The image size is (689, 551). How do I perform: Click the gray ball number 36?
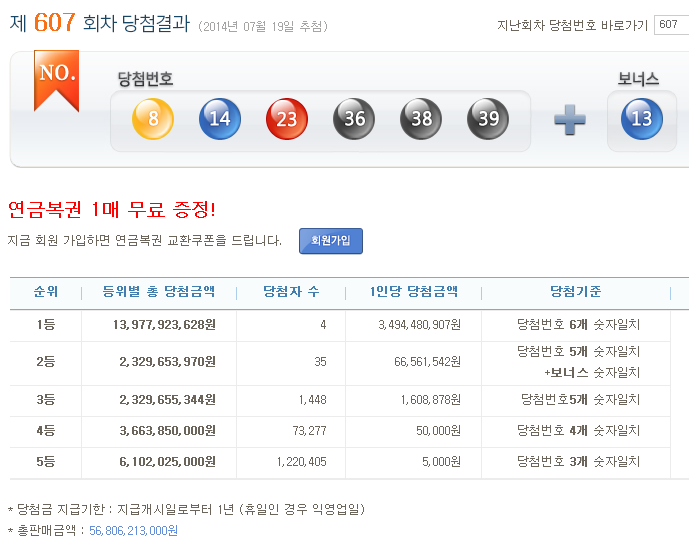point(354,119)
